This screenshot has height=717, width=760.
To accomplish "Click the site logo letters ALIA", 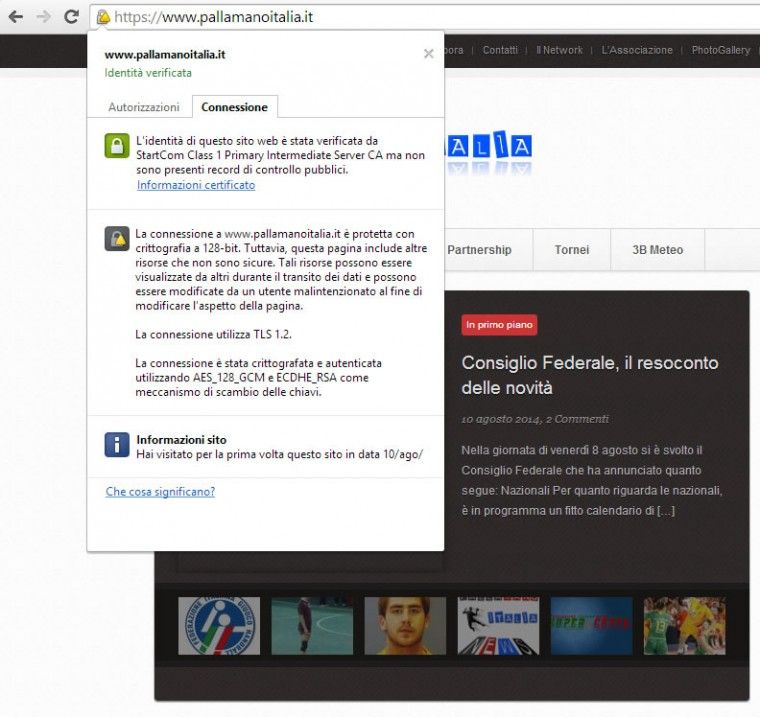I will coord(489,145).
